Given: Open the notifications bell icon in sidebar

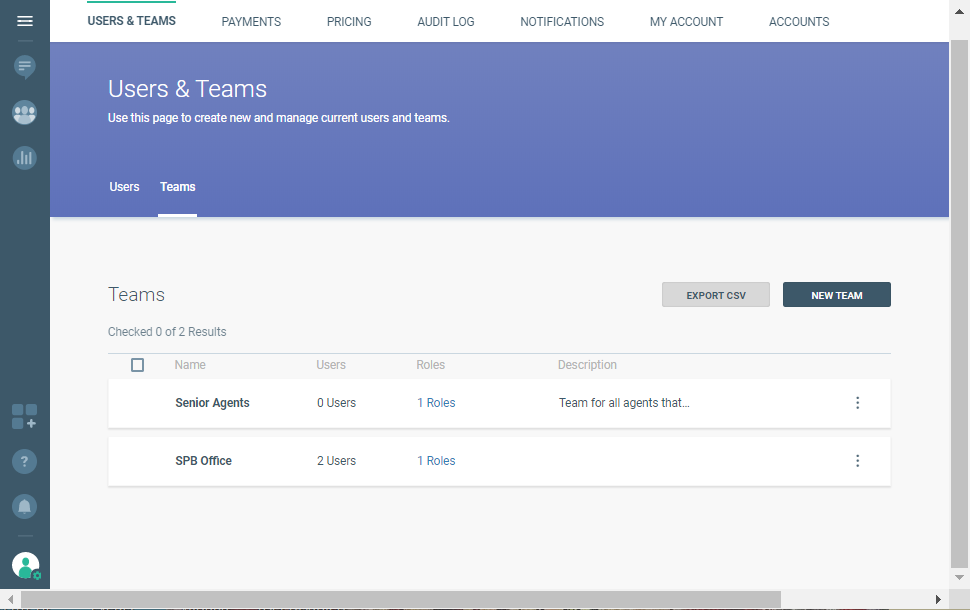Looking at the screenshot, I should coord(25,506).
